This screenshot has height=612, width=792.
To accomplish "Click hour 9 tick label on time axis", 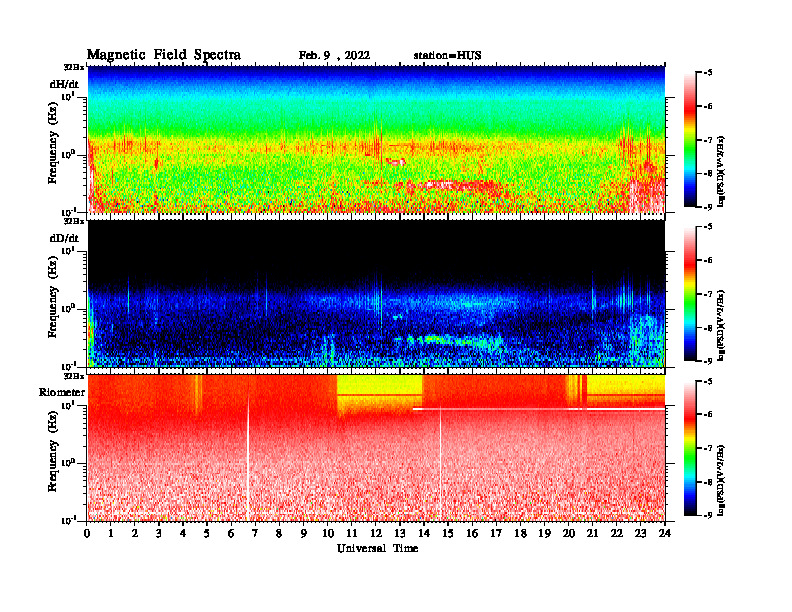I will 304,533.
